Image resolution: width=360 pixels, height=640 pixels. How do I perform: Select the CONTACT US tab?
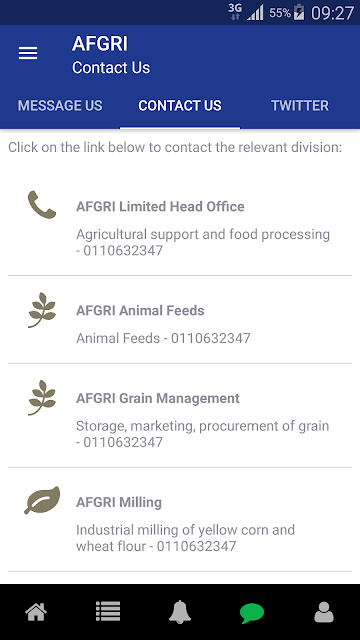(x=180, y=106)
